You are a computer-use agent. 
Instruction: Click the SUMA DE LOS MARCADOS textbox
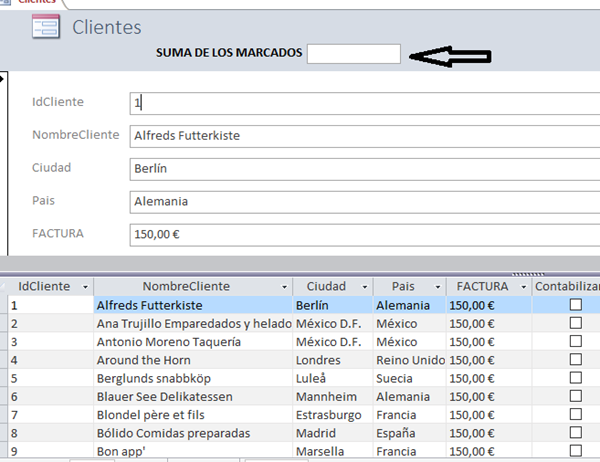(x=354, y=54)
